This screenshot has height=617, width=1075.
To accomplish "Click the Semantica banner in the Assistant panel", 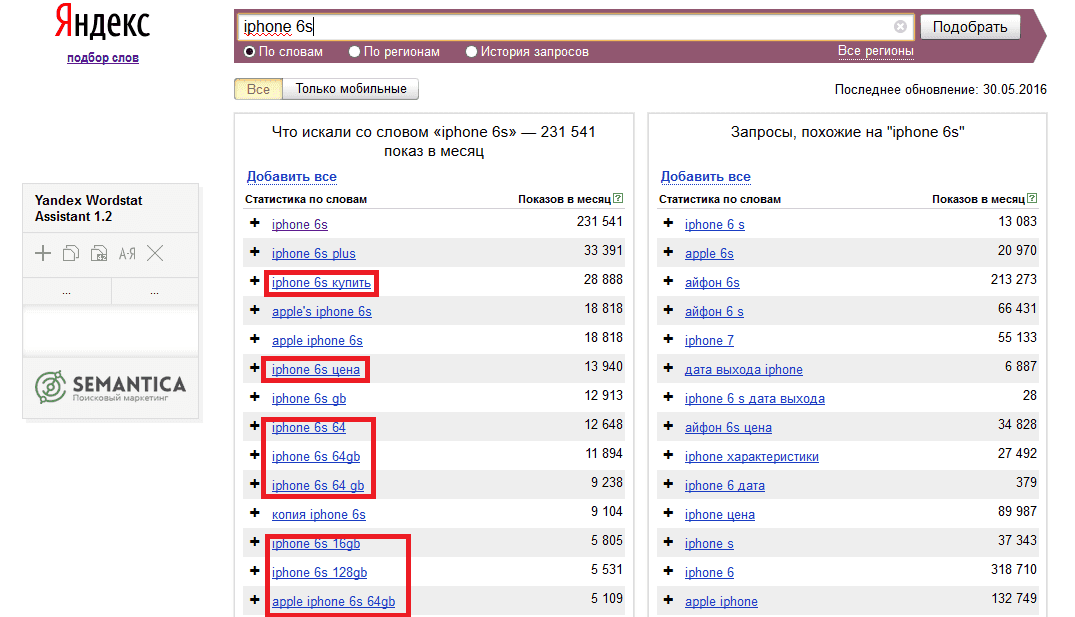I will click(x=110, y=387).
